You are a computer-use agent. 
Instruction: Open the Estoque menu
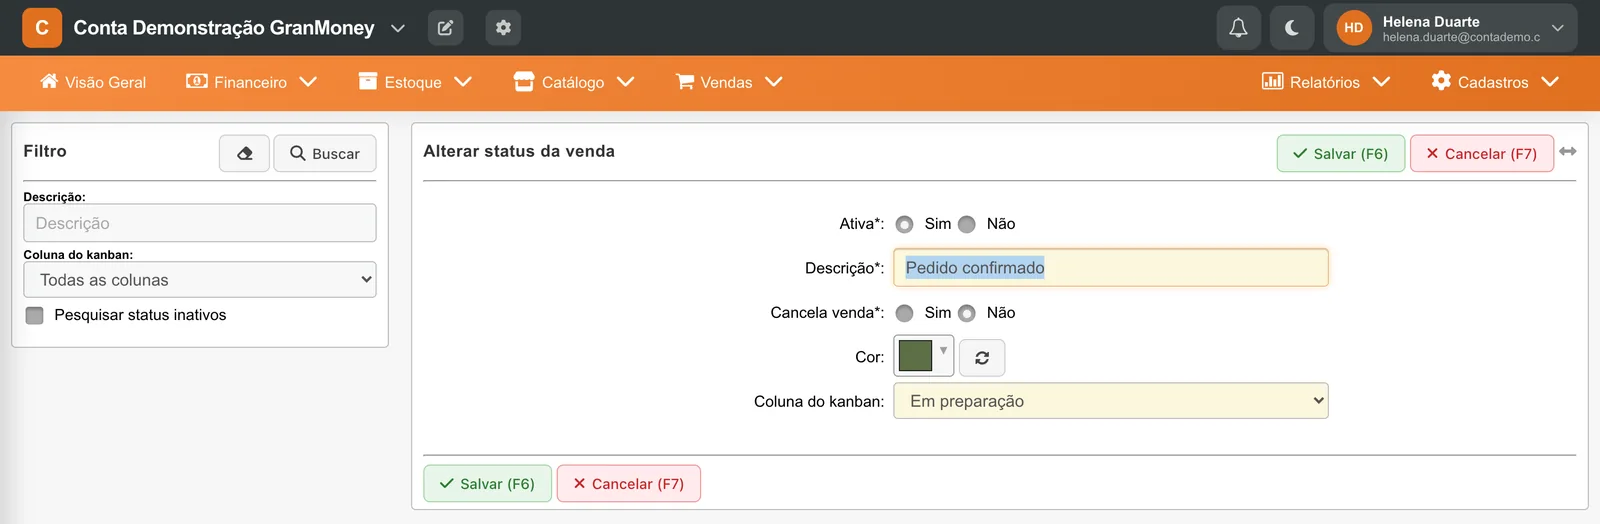tap(415, 82)
